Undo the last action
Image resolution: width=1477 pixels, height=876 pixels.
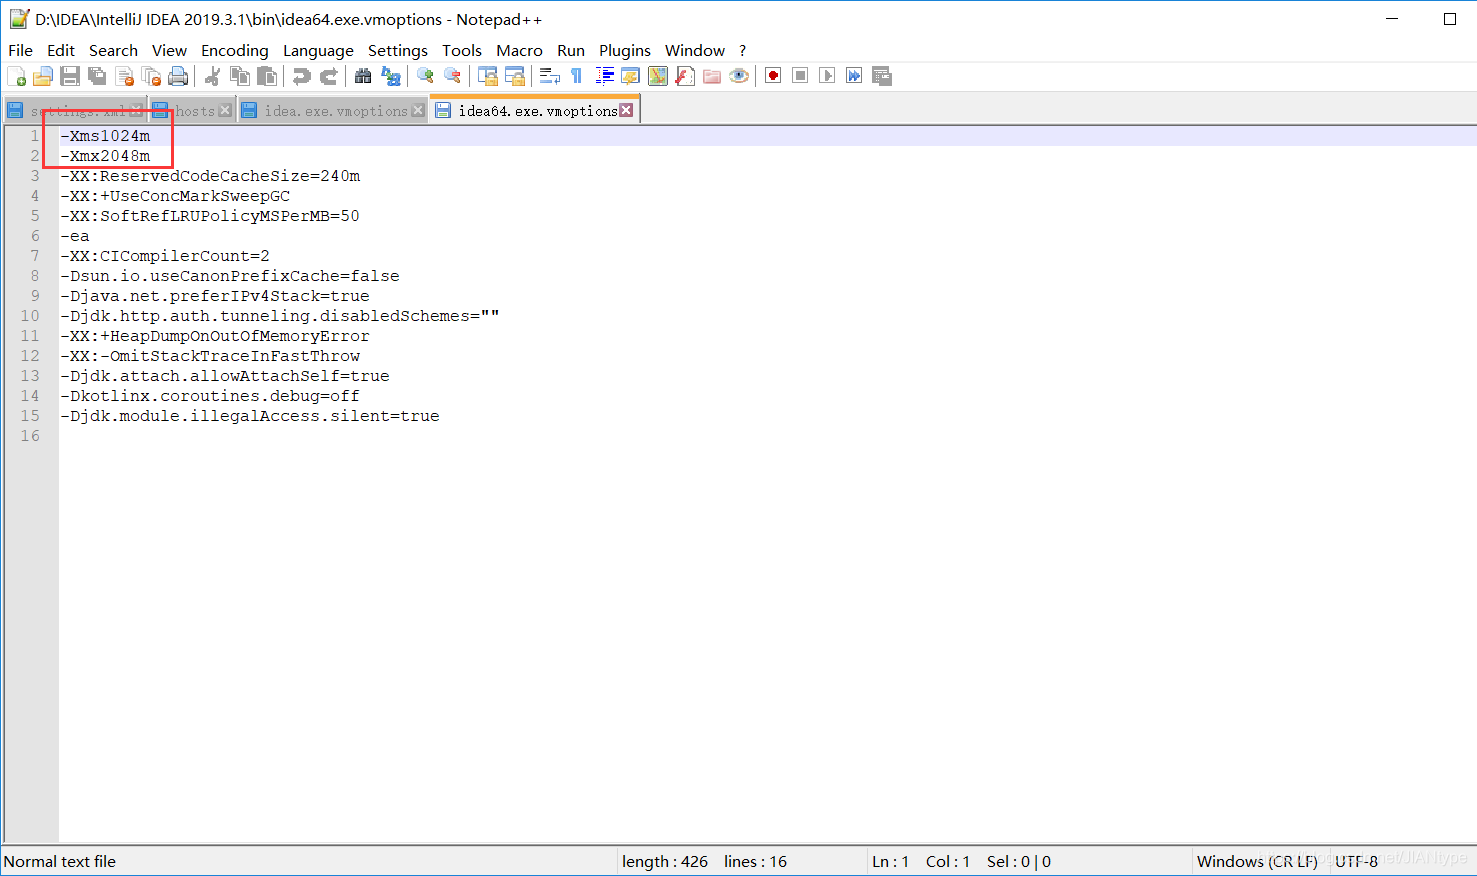301,76
